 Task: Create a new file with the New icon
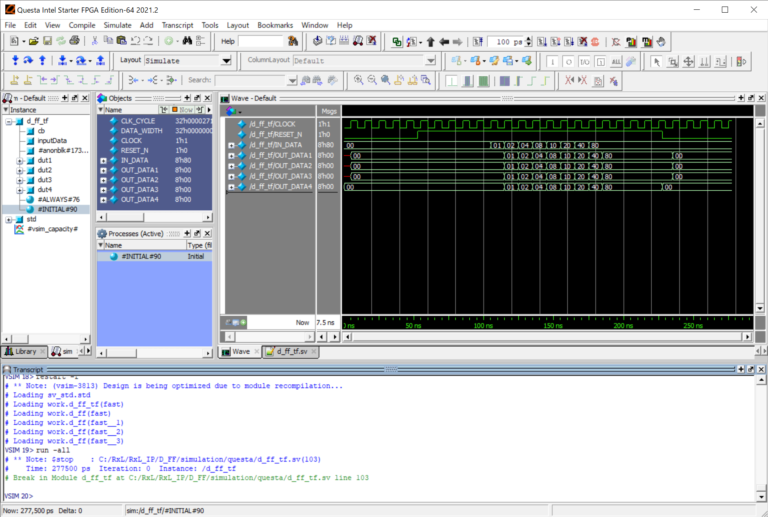coord(14,42)
